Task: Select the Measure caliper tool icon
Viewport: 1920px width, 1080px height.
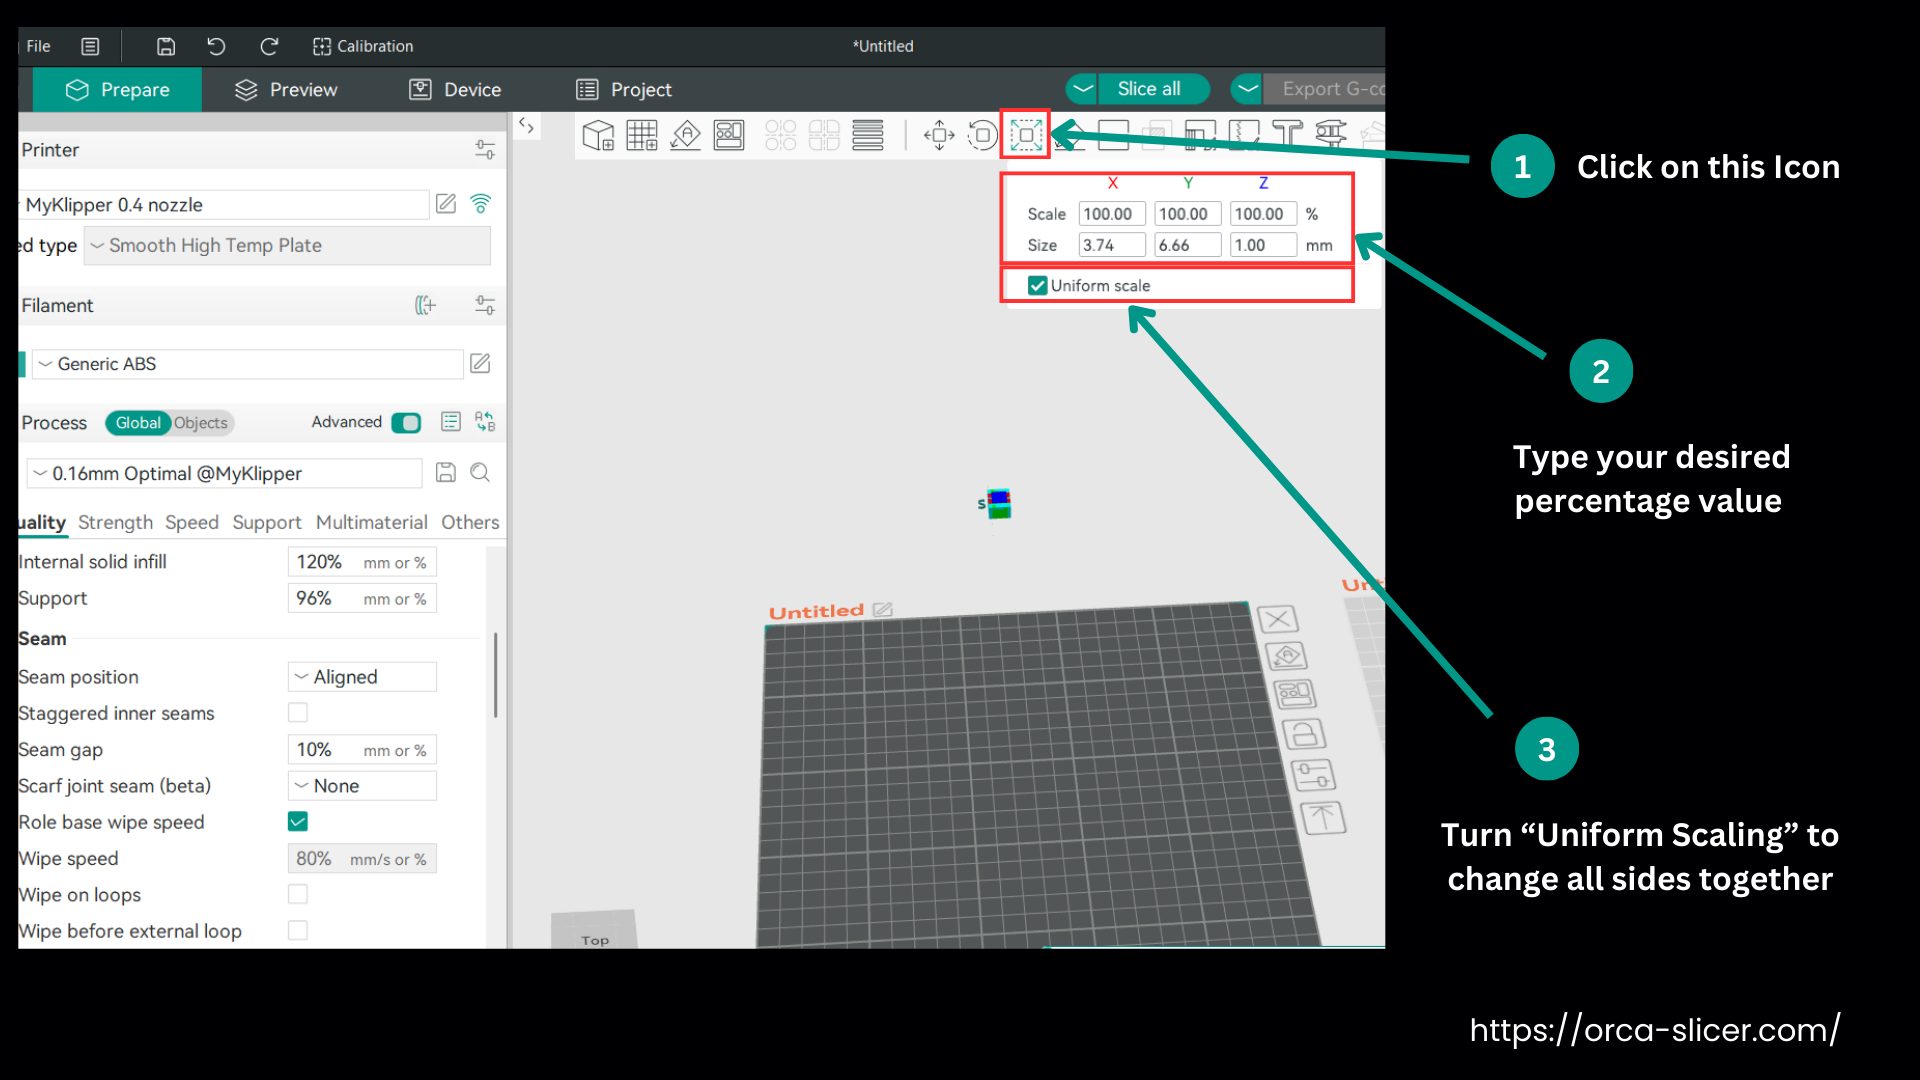Action: [x=1331, y=135]
